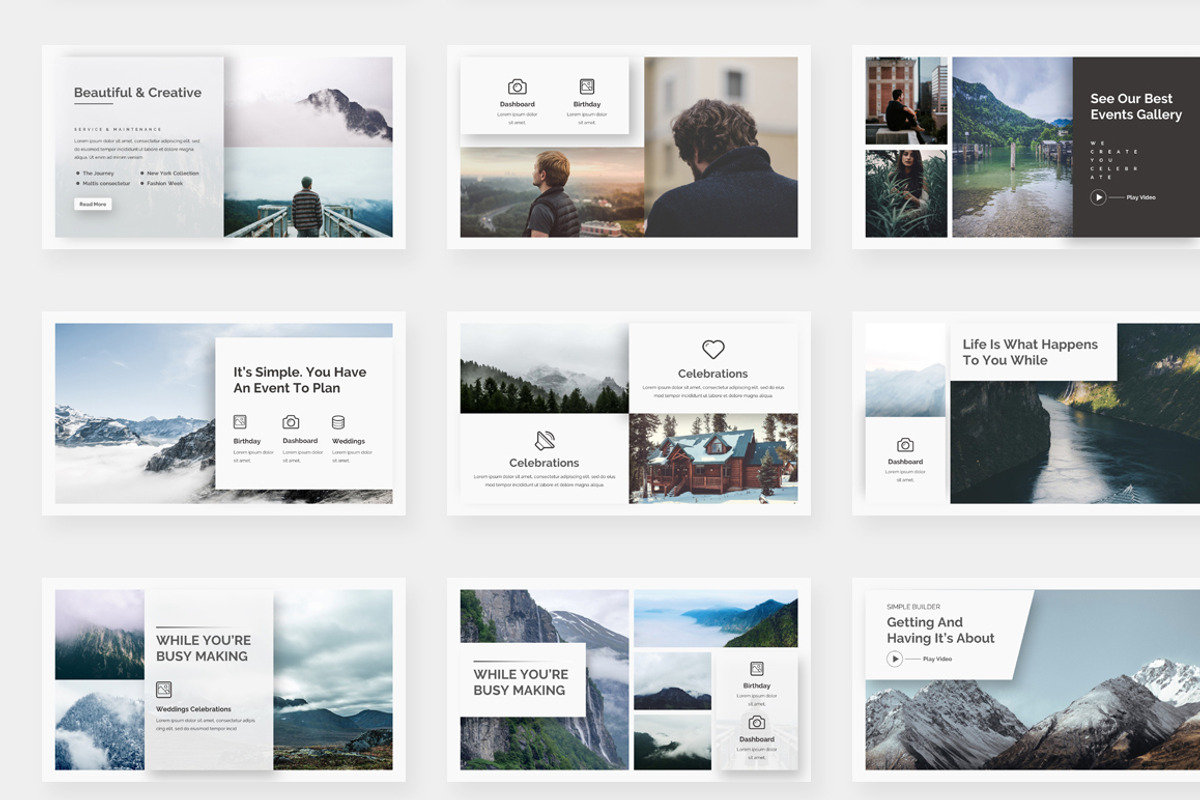Click 'The Journey' bullet item
Screen dimensions: 1200x800
(96, 173)
